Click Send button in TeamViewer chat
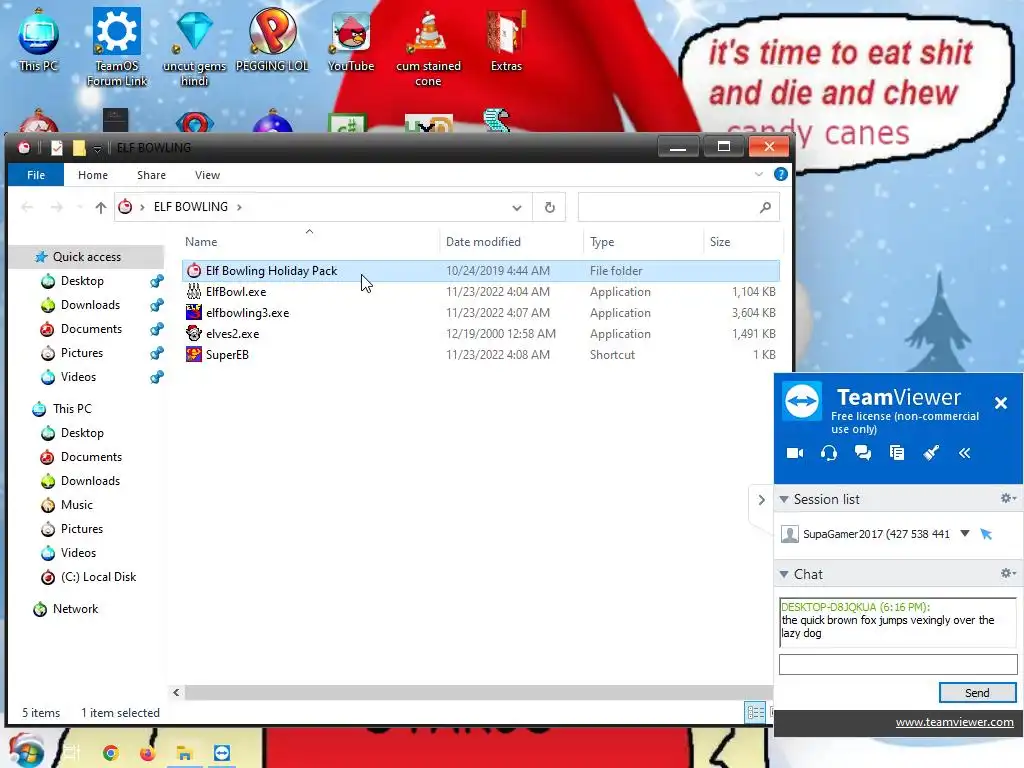The height and width of the screenshot is (768, 1024). pyautogui.click(x=977, y=692)
